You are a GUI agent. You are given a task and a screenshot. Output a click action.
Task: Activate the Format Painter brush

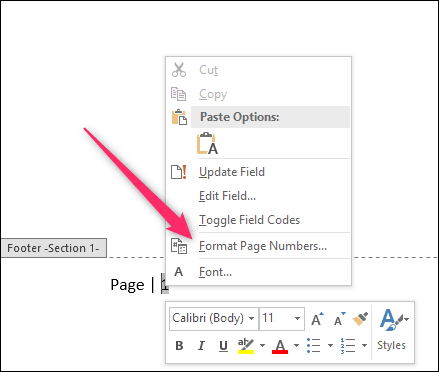click(360, 319)
